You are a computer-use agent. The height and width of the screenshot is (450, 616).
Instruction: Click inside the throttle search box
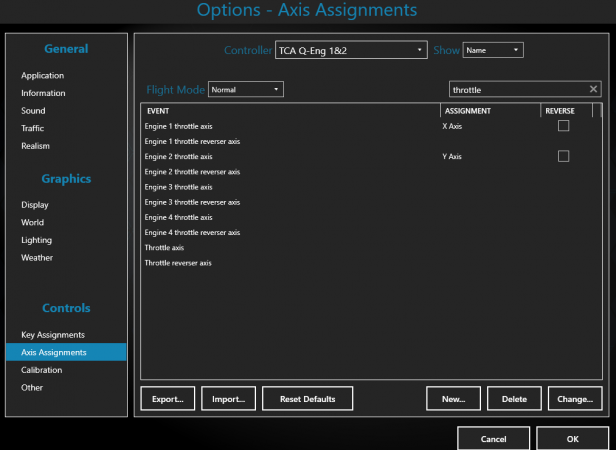click(x=515, y=90)
